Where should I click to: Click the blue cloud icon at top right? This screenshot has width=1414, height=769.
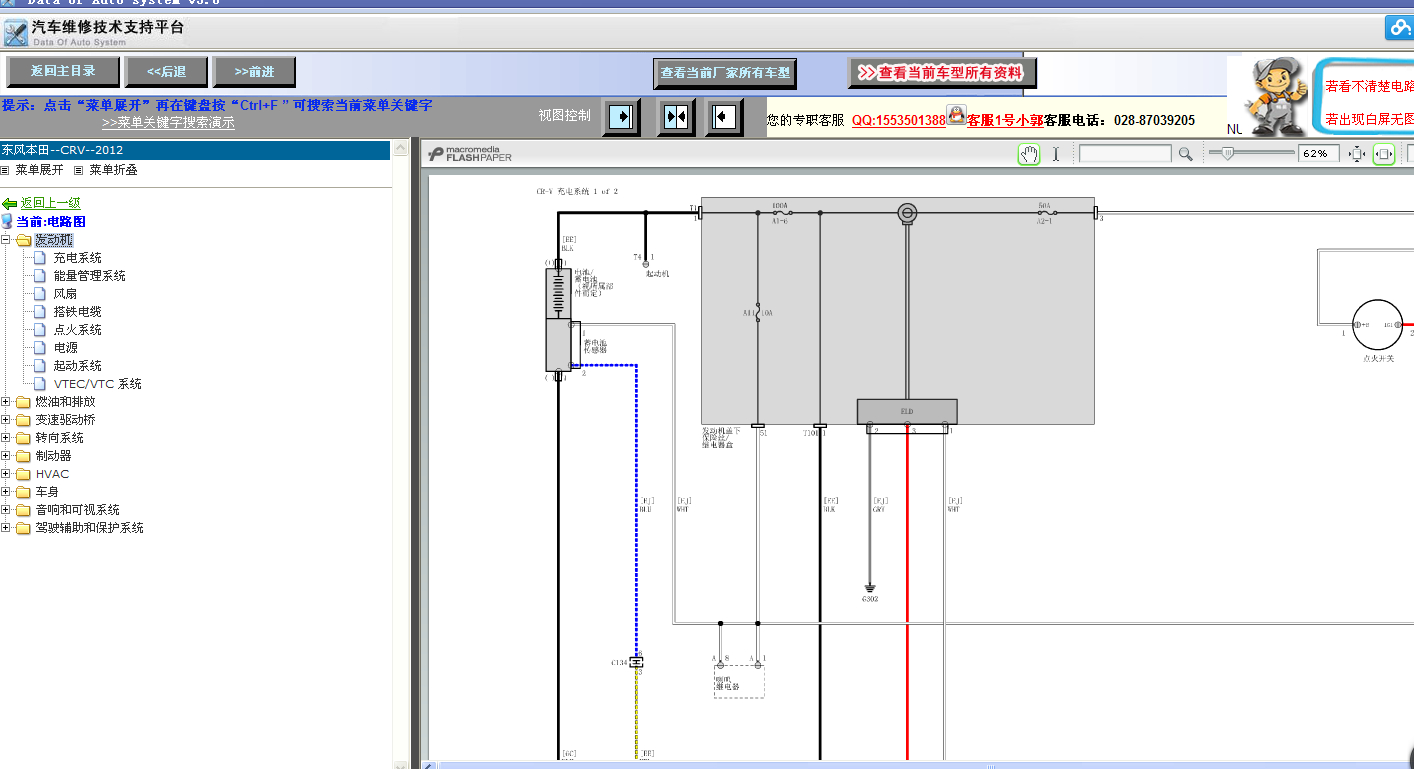pyautogui.click(x=1399, y=28)
